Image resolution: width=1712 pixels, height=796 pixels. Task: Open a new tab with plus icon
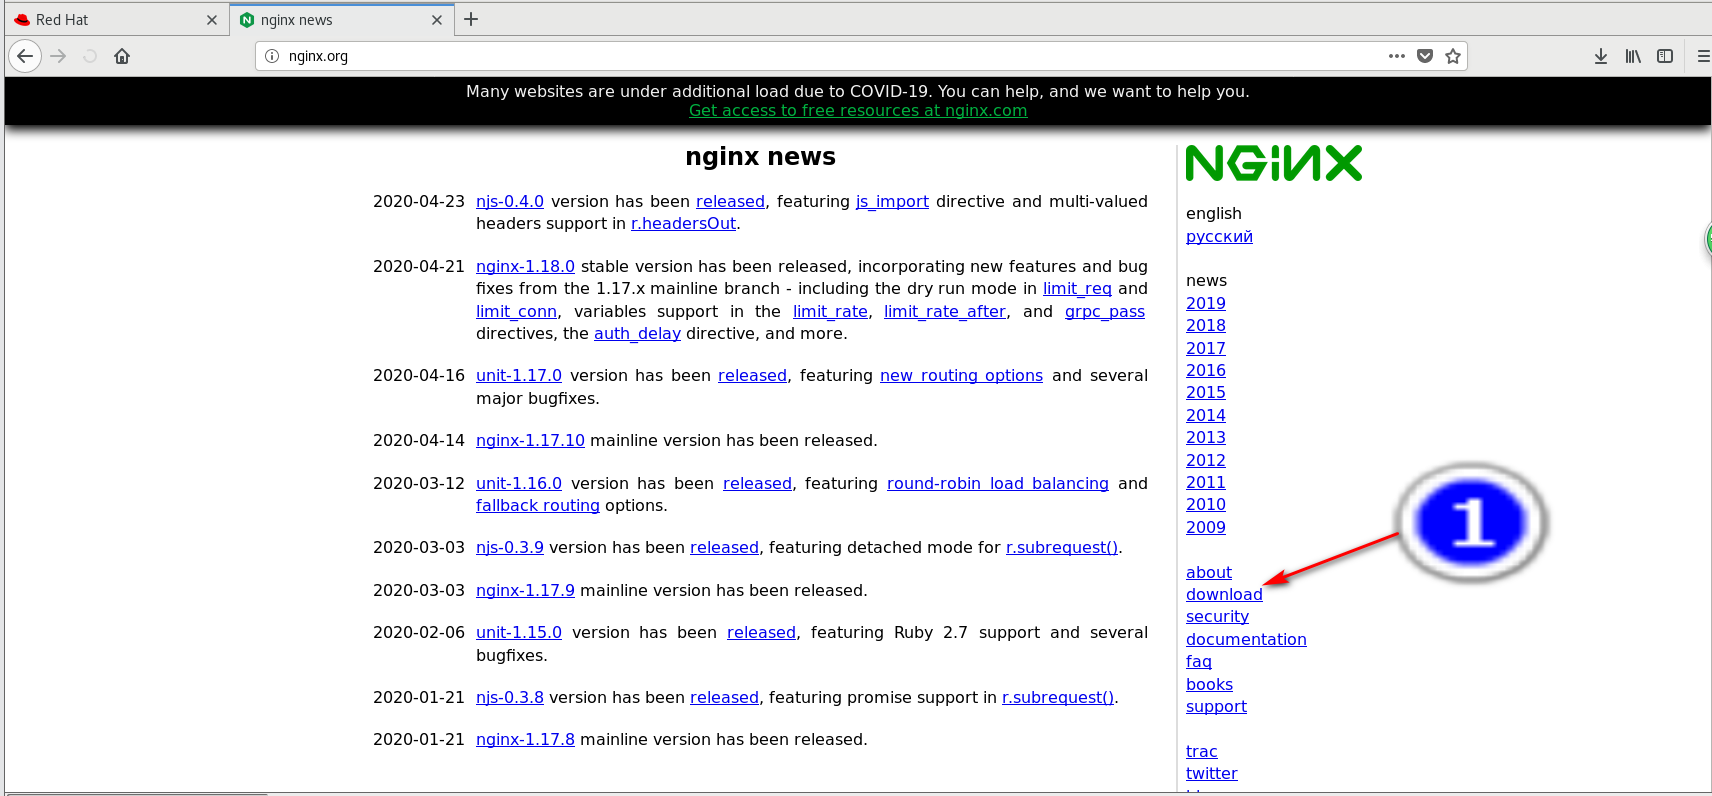(471, 19)
